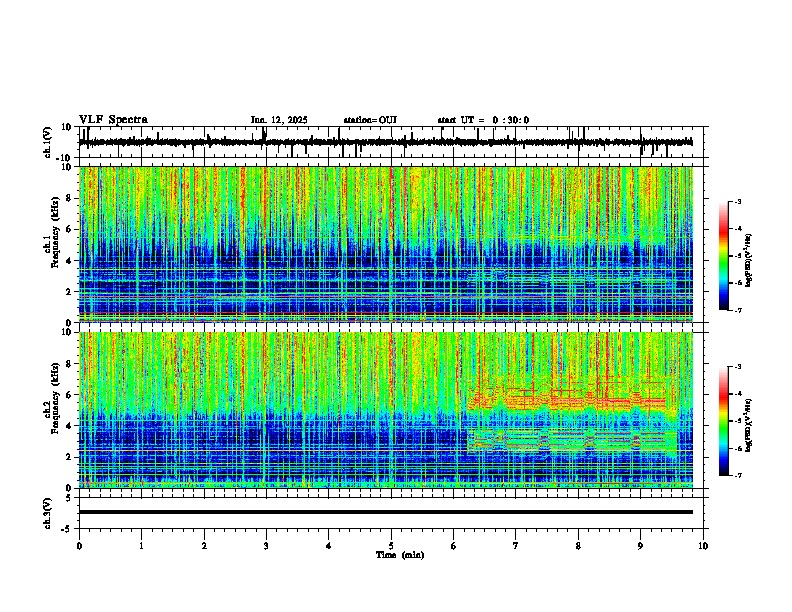Click the "ch.3(V)" axis label
This screenshot has width=792, height=612.
(48, 513)
